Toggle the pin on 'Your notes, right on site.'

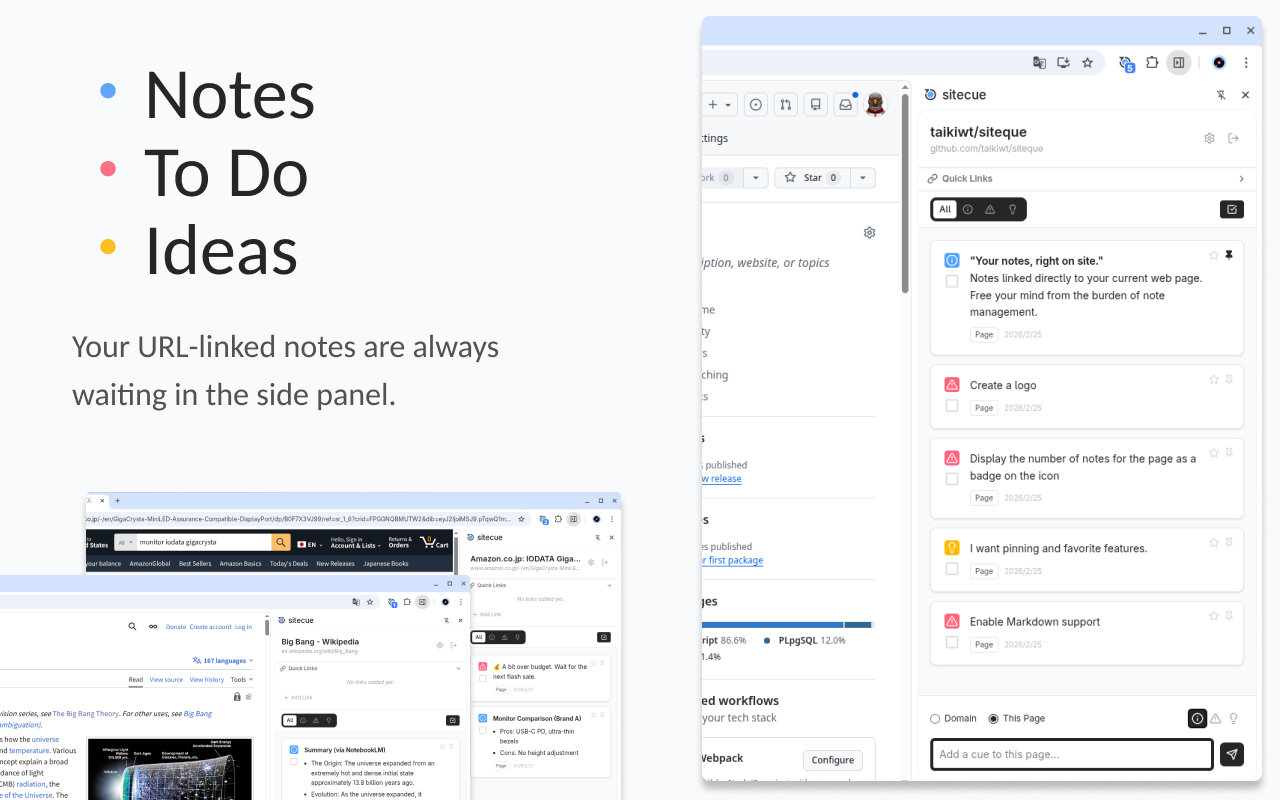tap(1228, 255)
